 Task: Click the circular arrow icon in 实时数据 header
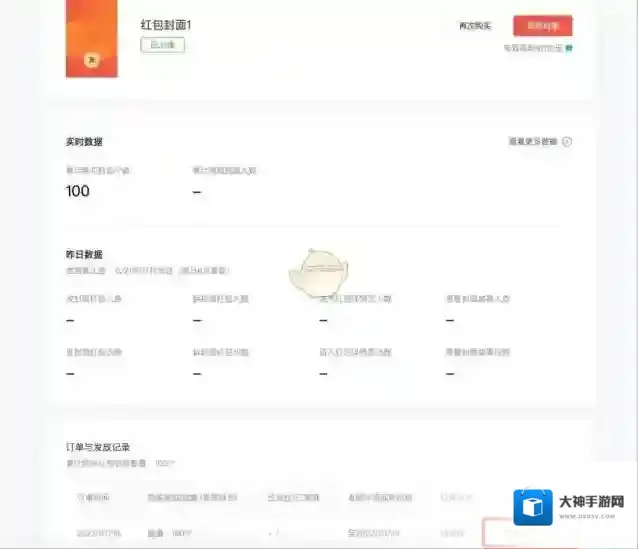click(x=567, y=141)
